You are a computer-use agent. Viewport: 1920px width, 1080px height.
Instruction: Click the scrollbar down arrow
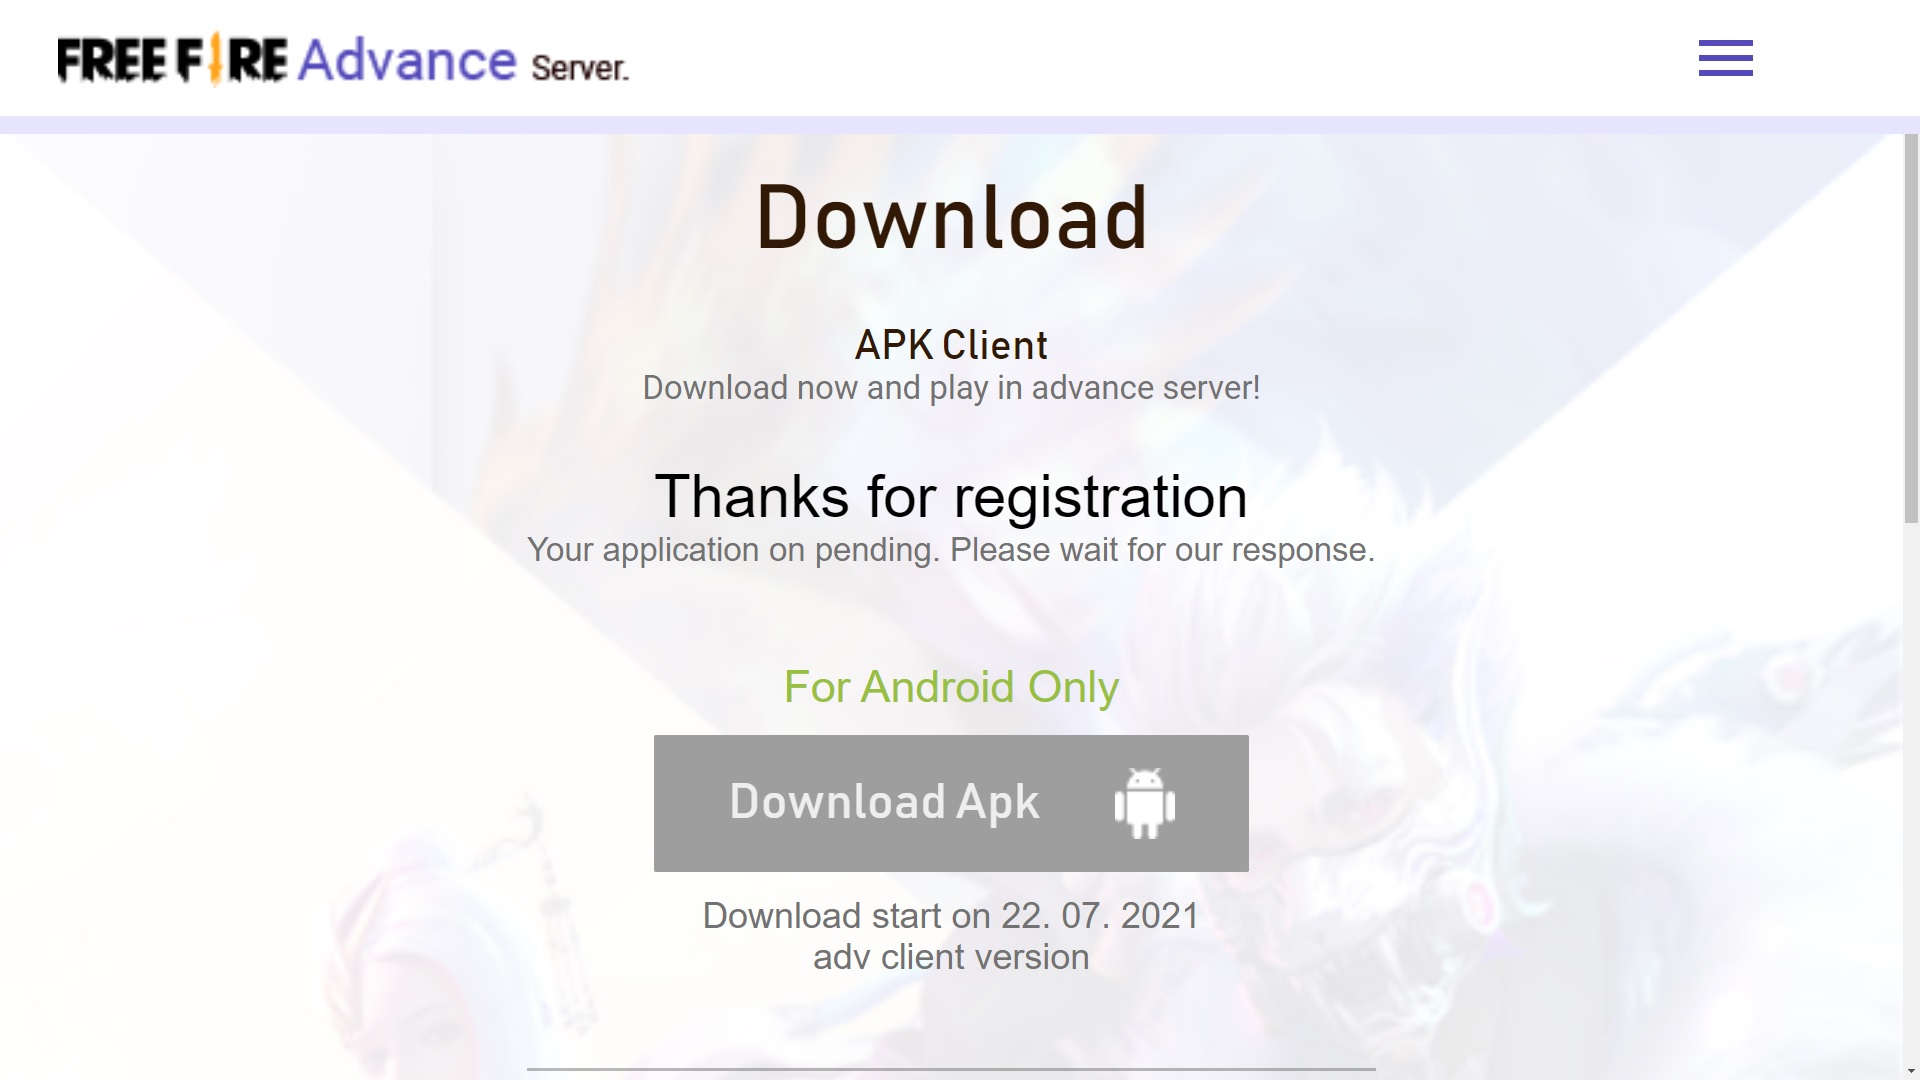click(1911, 1071)
